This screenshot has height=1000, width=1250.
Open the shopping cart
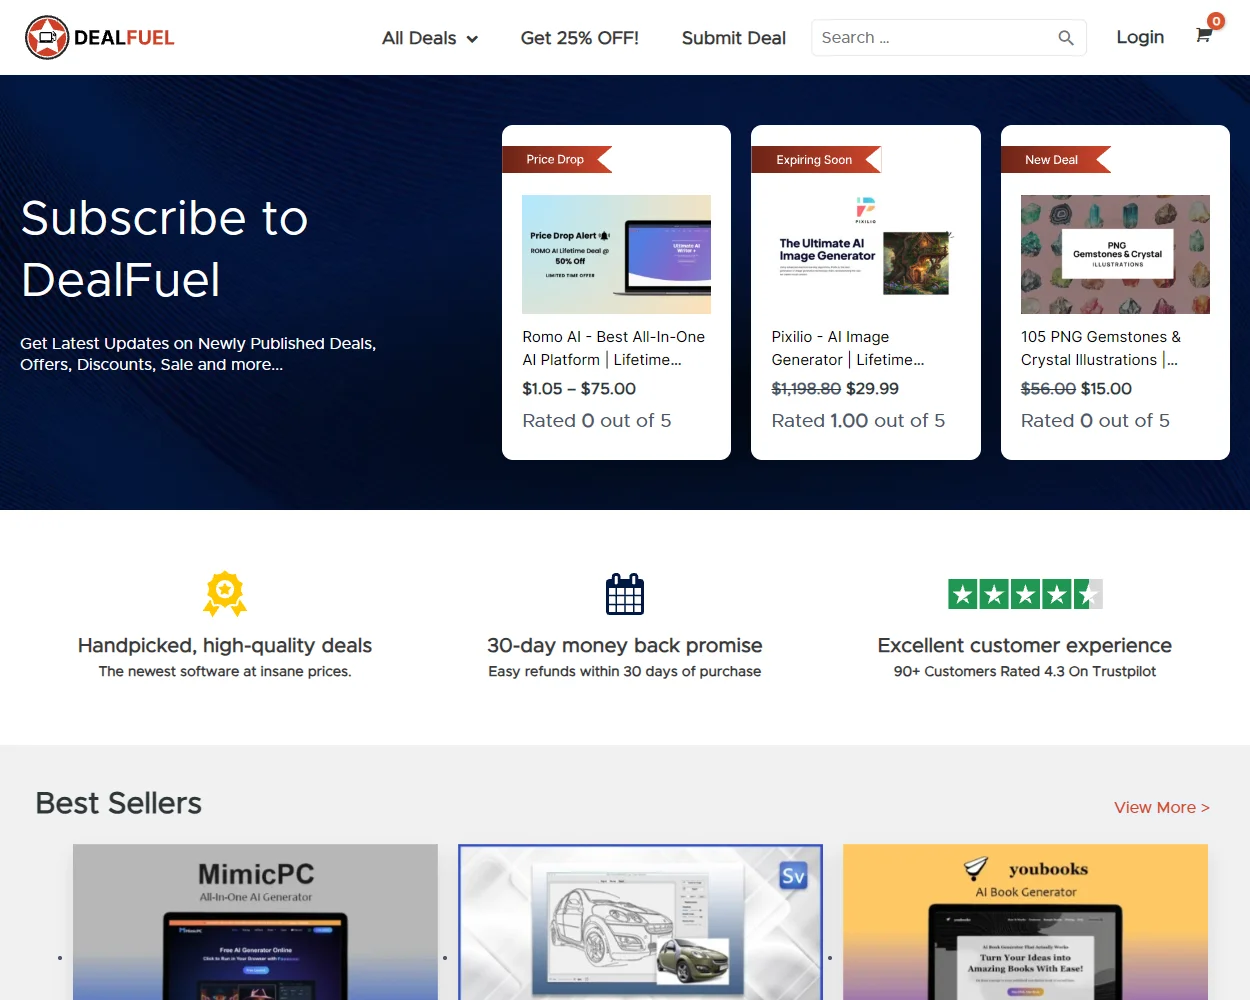[x=1202, y=33]
